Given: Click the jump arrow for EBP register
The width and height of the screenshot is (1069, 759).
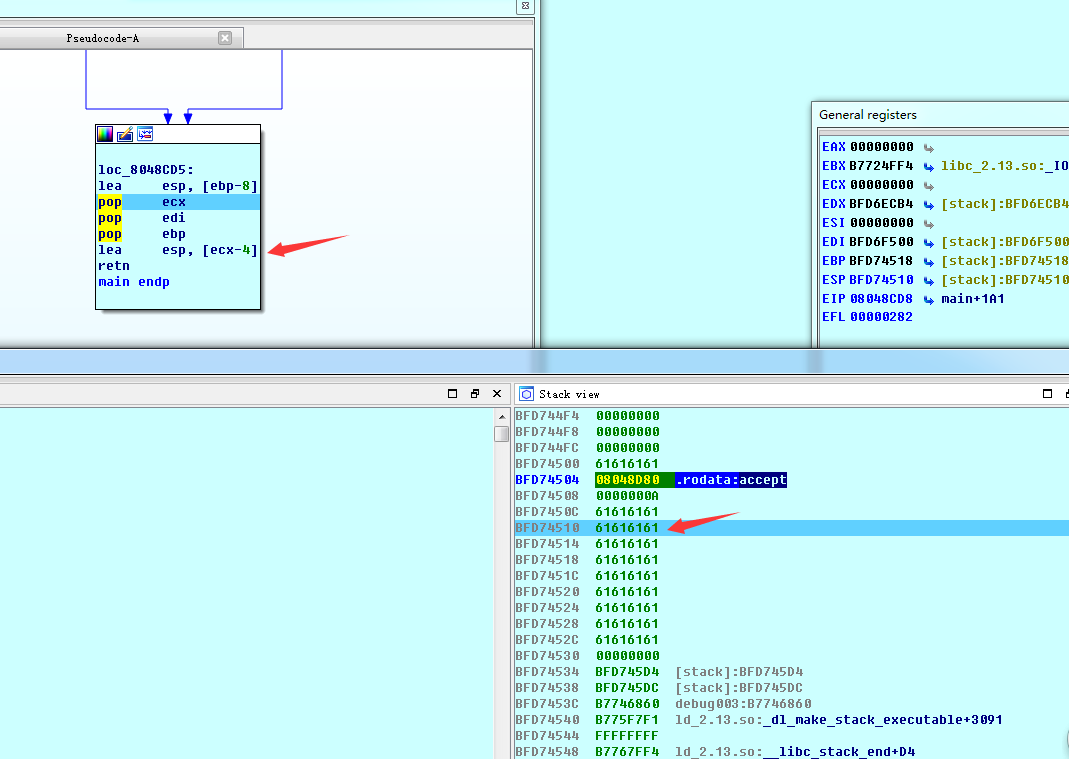Looking at the screenshot, I should [x=929, y=261].
